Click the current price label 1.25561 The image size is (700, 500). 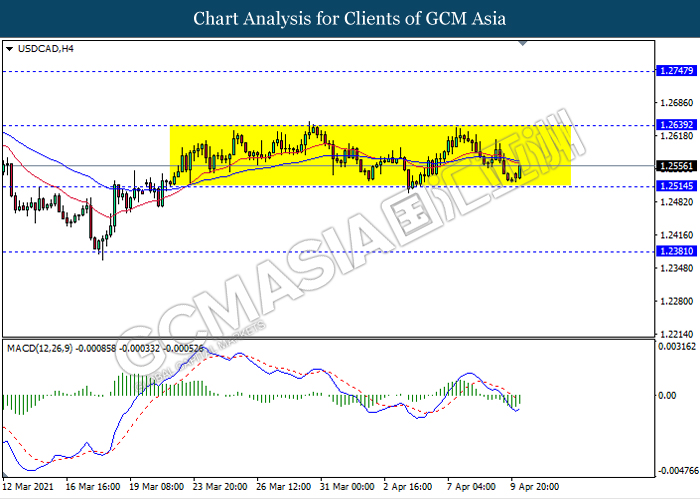[x=676, y=166]
